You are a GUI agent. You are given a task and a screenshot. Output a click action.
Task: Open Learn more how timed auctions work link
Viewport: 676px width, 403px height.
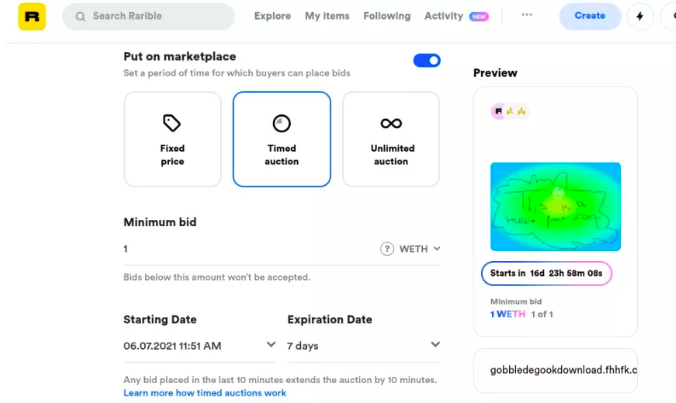click(x=205, y=393)
